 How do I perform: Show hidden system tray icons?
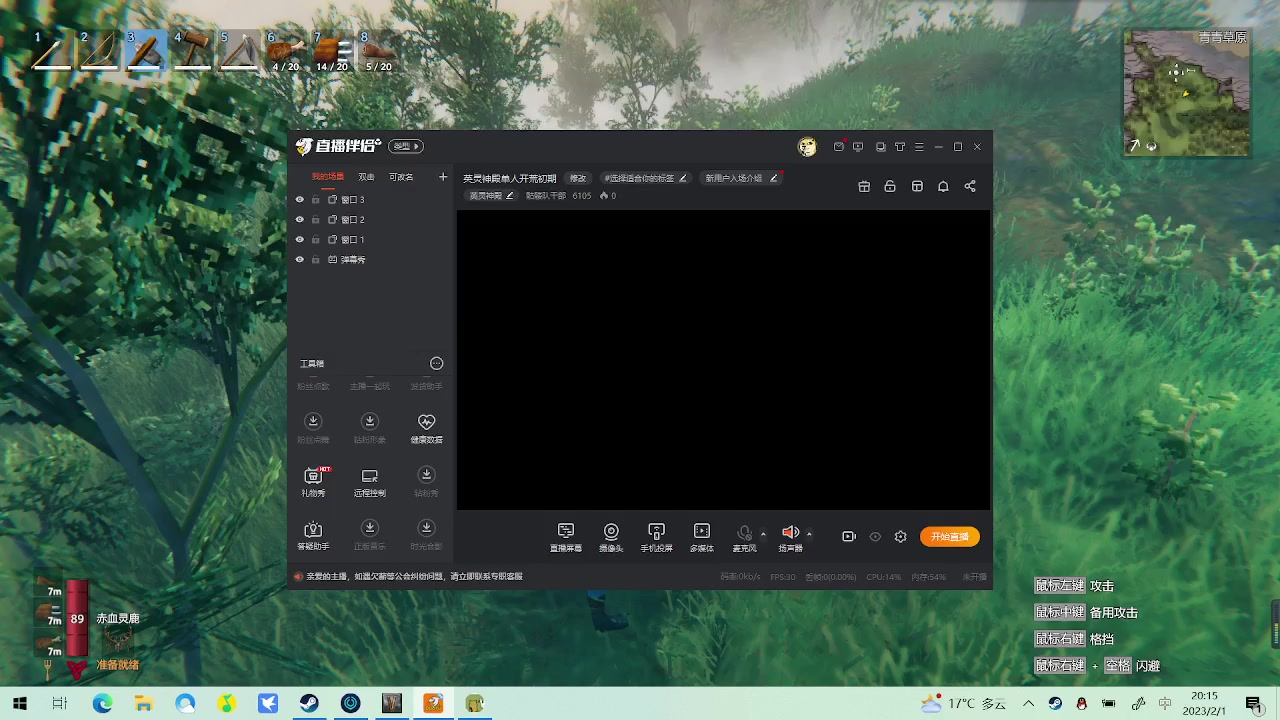(x=1030, y=704)
